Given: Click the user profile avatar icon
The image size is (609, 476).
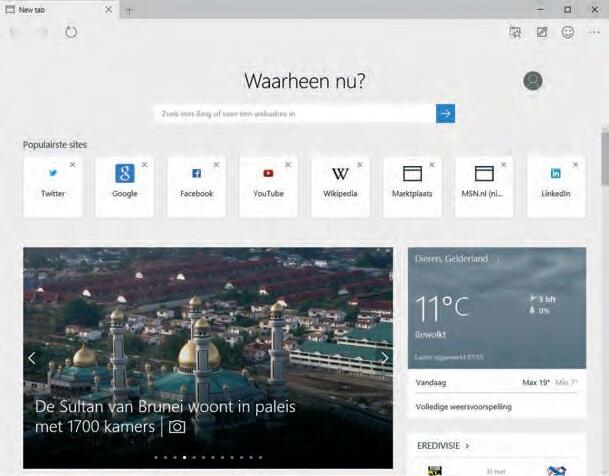Looking at the screenshot, I should click(x=532, y=81).
